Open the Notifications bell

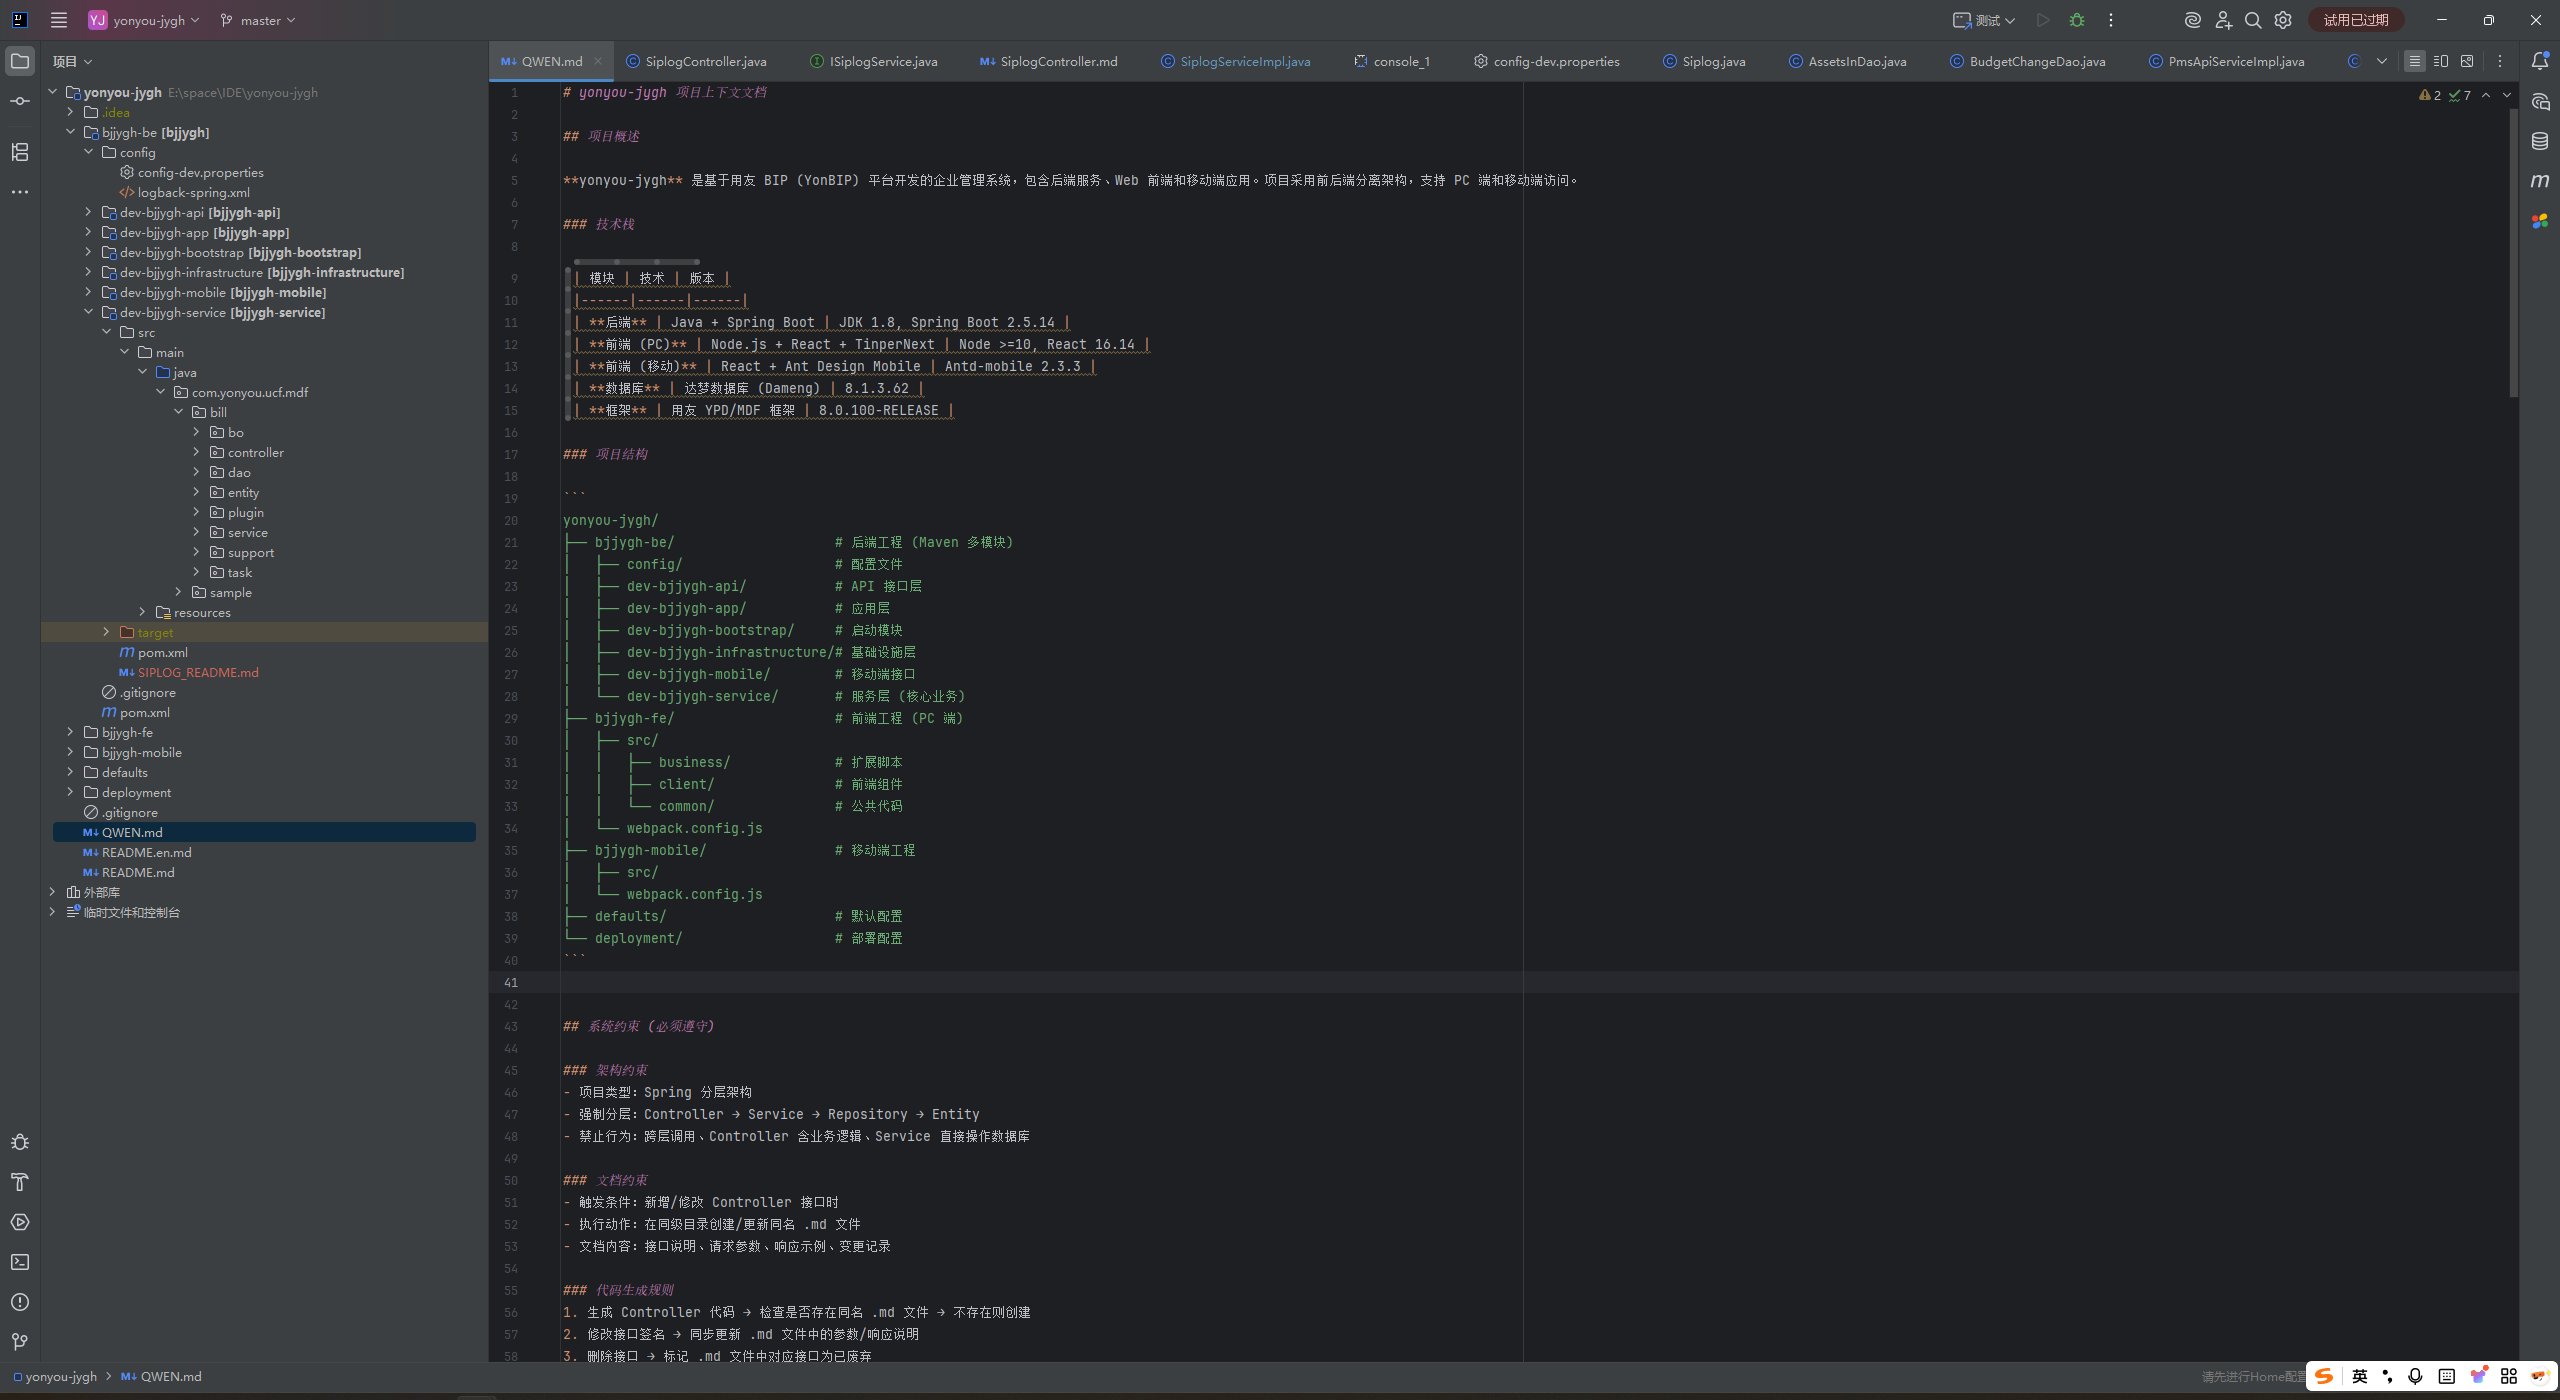pos(2540,61)
